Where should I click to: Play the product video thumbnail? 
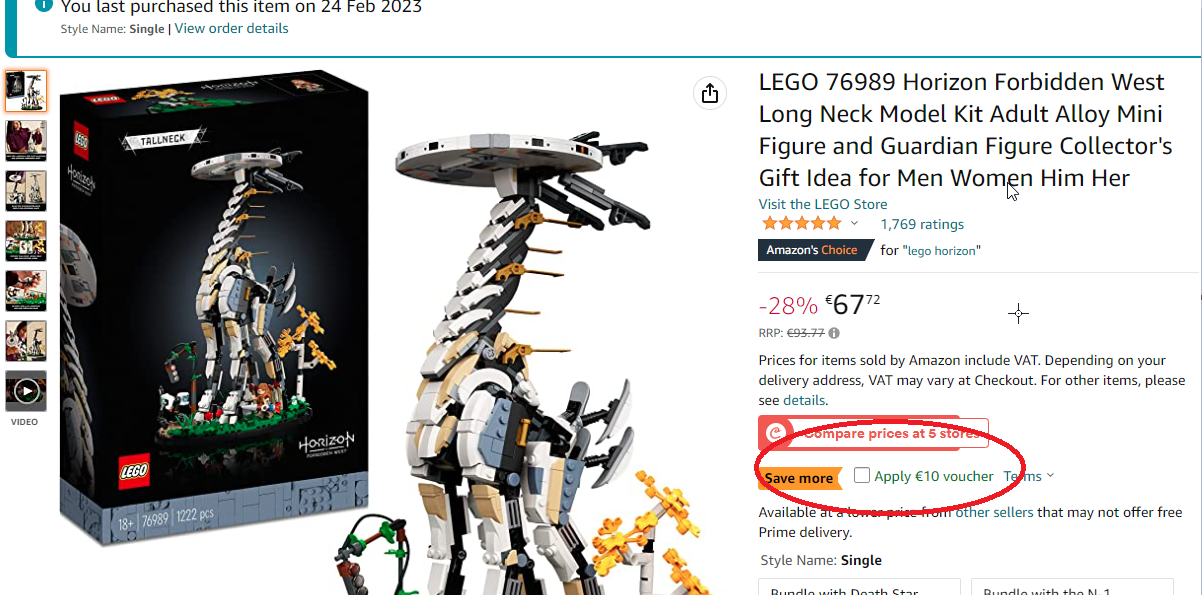tap(26, 391)
